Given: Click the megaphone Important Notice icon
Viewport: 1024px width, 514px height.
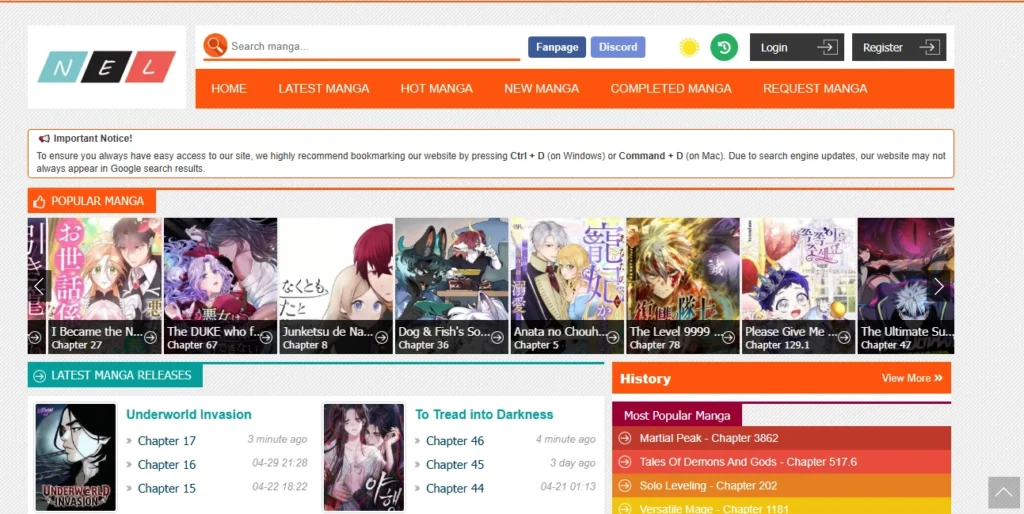Looking at the screenshot, I should pyautogui.click(x=44, y=138).
